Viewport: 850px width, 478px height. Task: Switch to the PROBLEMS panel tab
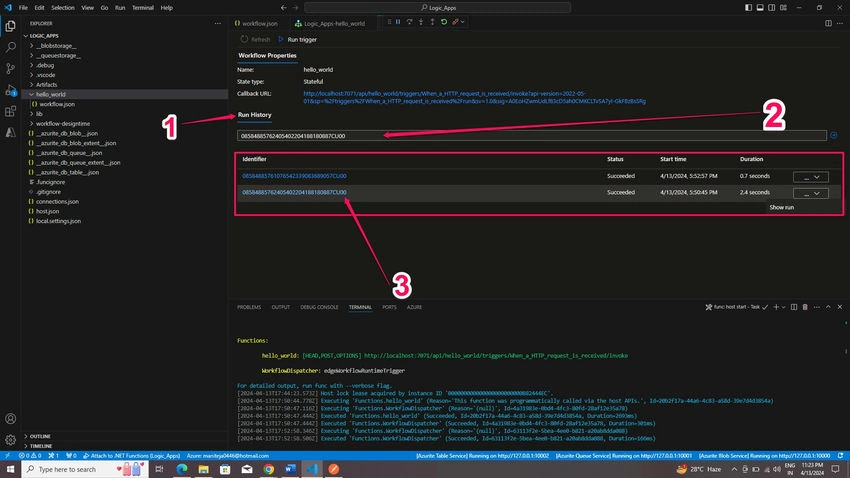[x=249, y=307]
